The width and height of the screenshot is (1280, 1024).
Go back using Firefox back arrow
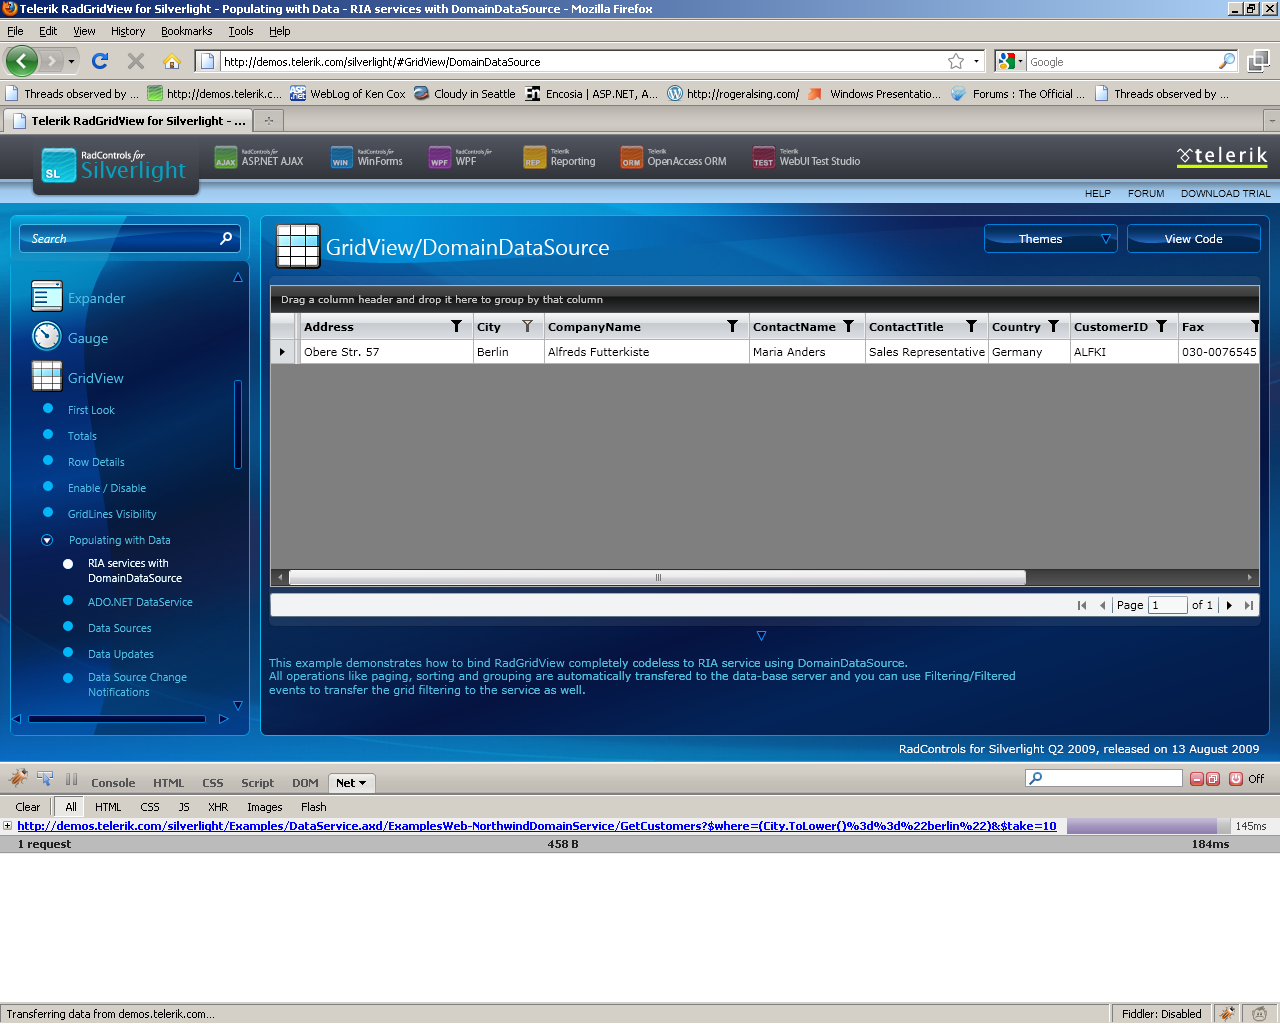21,61
